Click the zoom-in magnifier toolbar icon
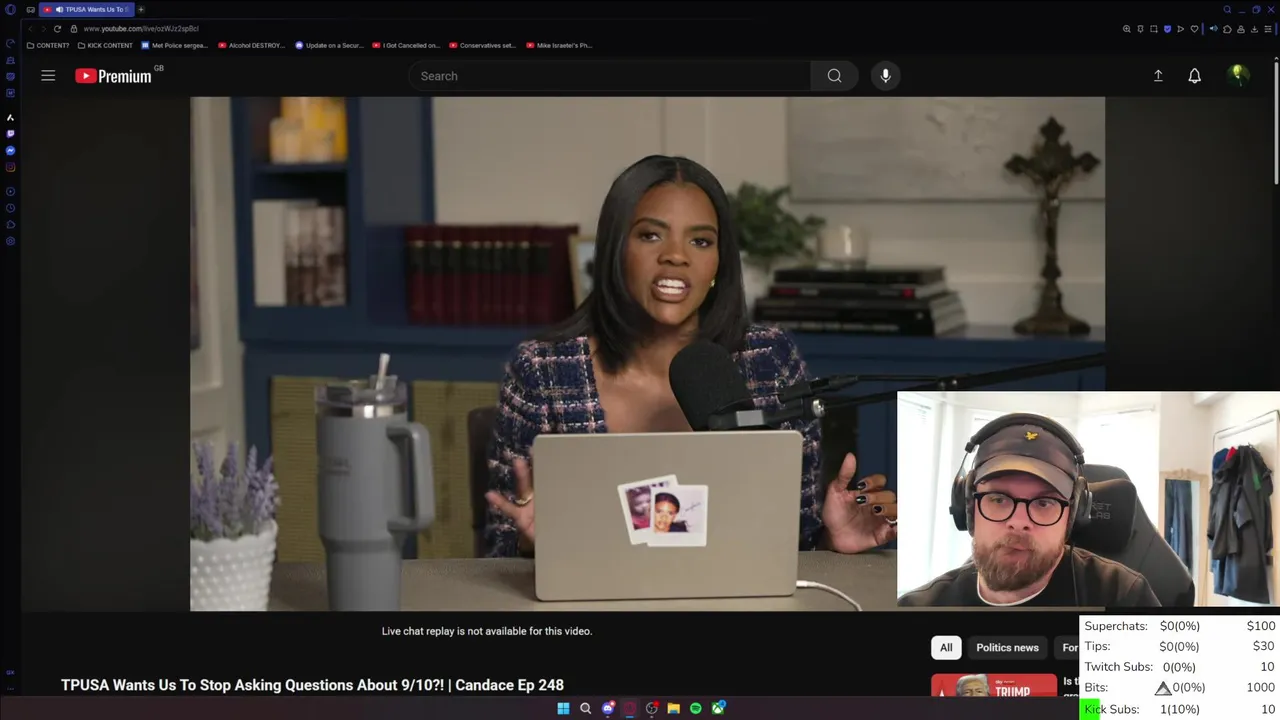The height and width of the screenshot is (720, 1280). [x=1128, y=29]
